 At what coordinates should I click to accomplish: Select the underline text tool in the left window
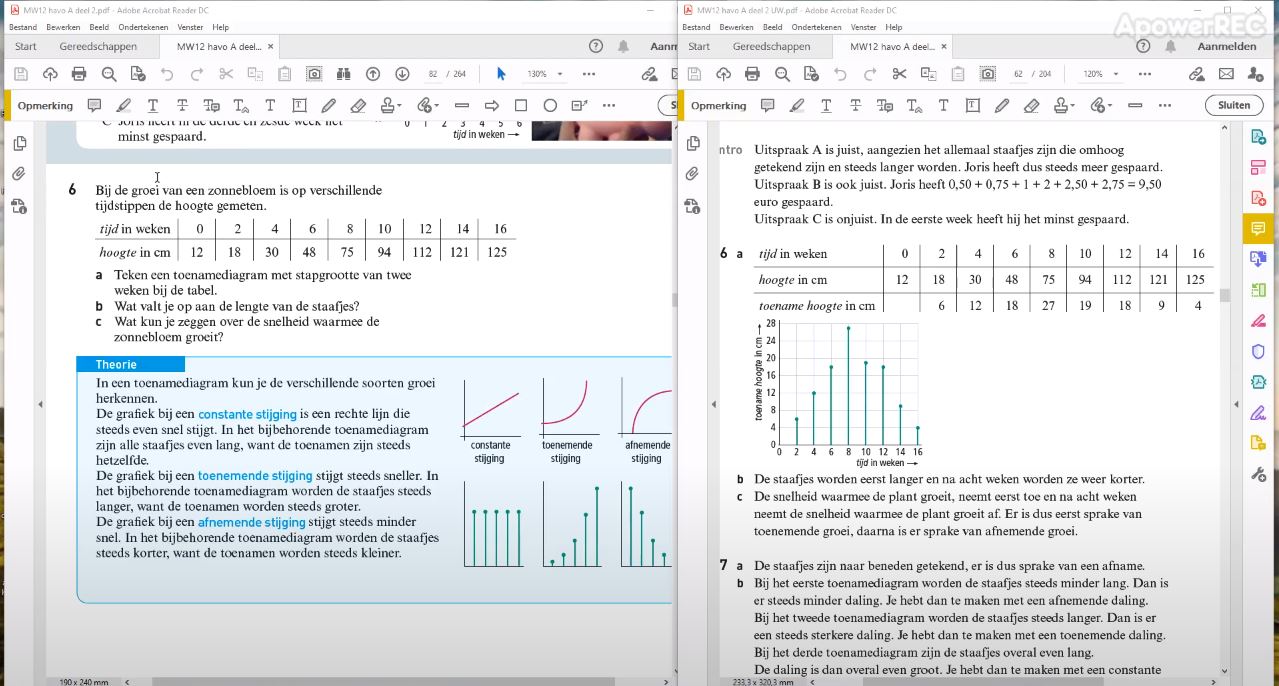pyautogui.click(x=153, y=105)
